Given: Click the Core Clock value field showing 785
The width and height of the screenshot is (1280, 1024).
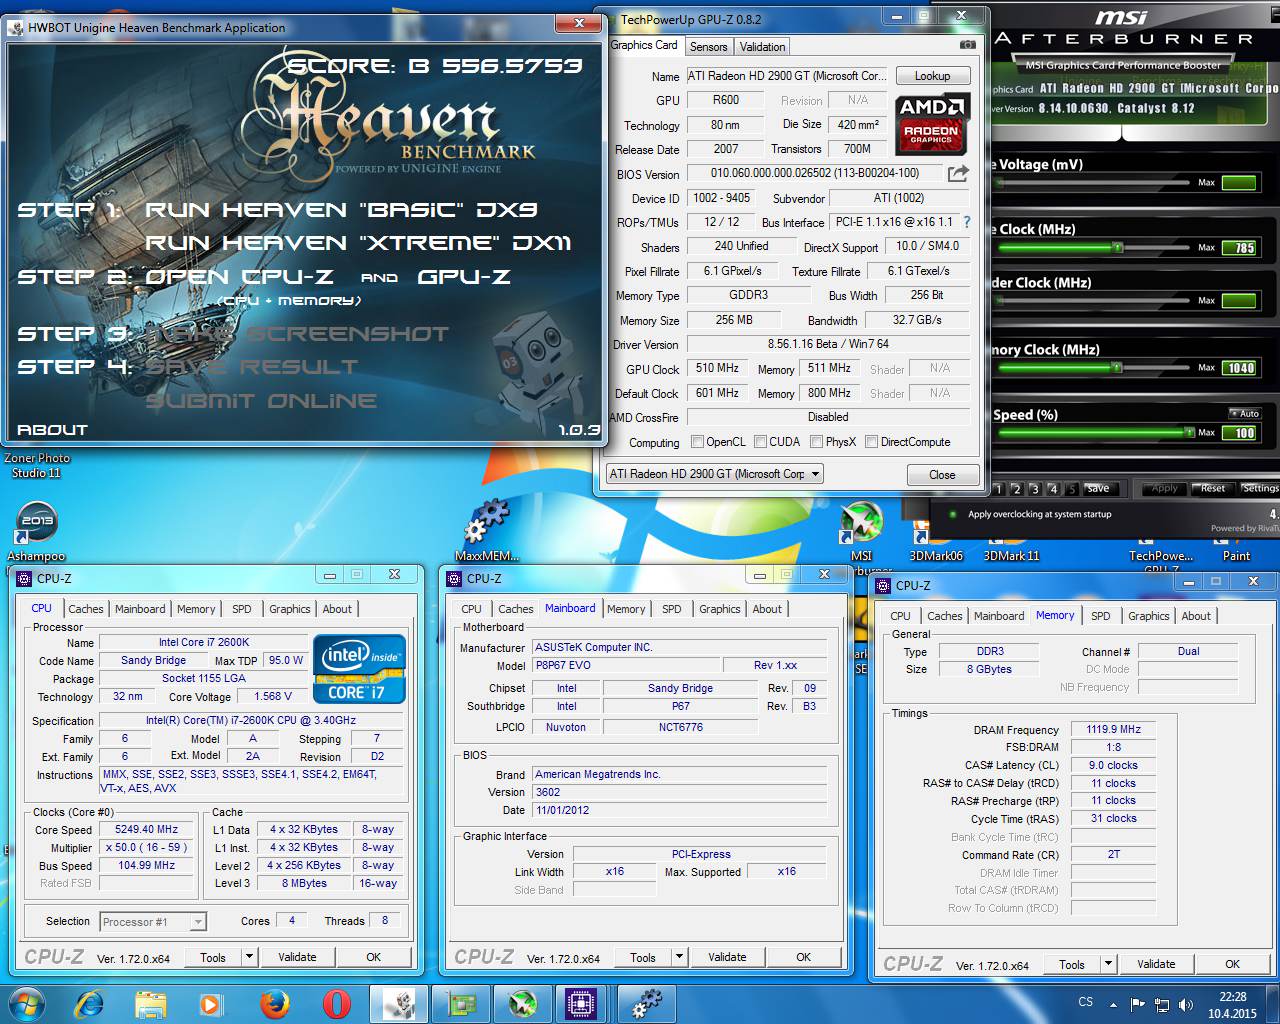Looking at the screenshot, I should [1239, 248].
